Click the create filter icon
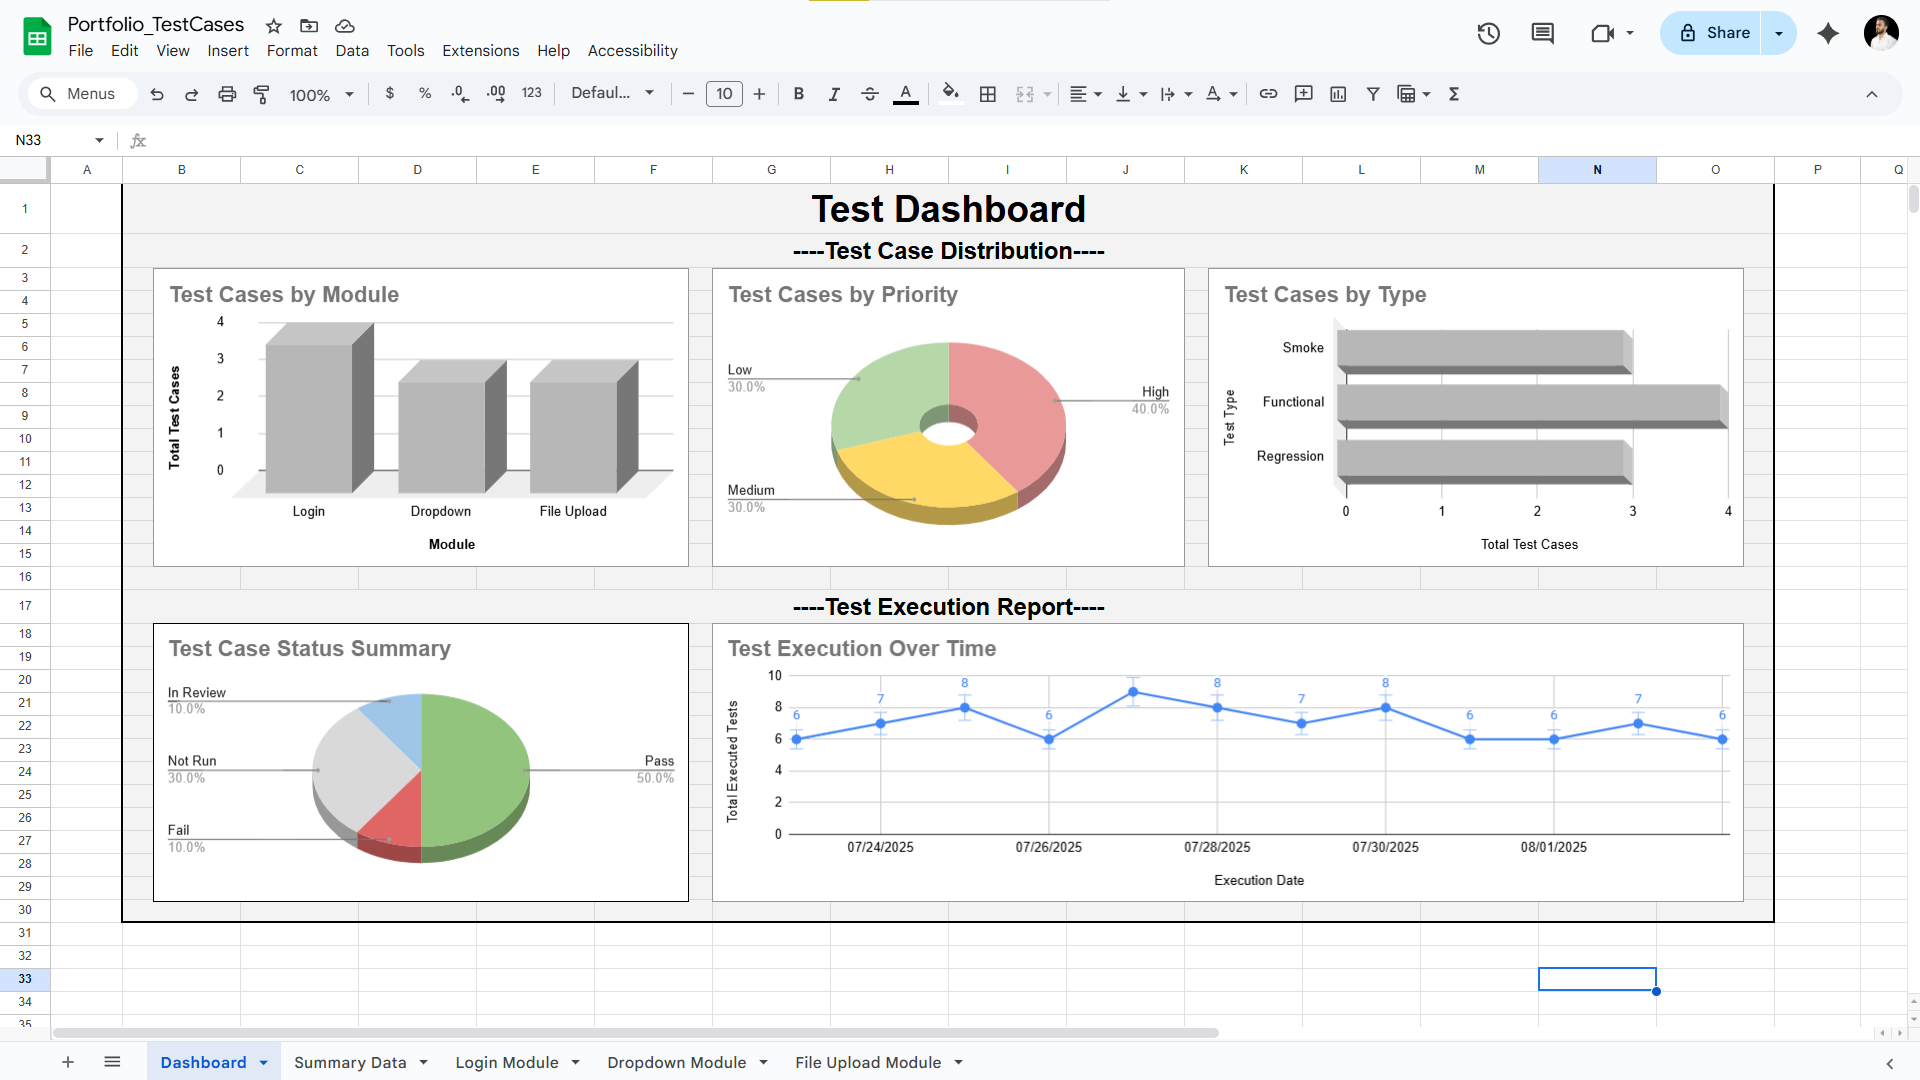The image size is (1920, 1080). point(1373,94)
